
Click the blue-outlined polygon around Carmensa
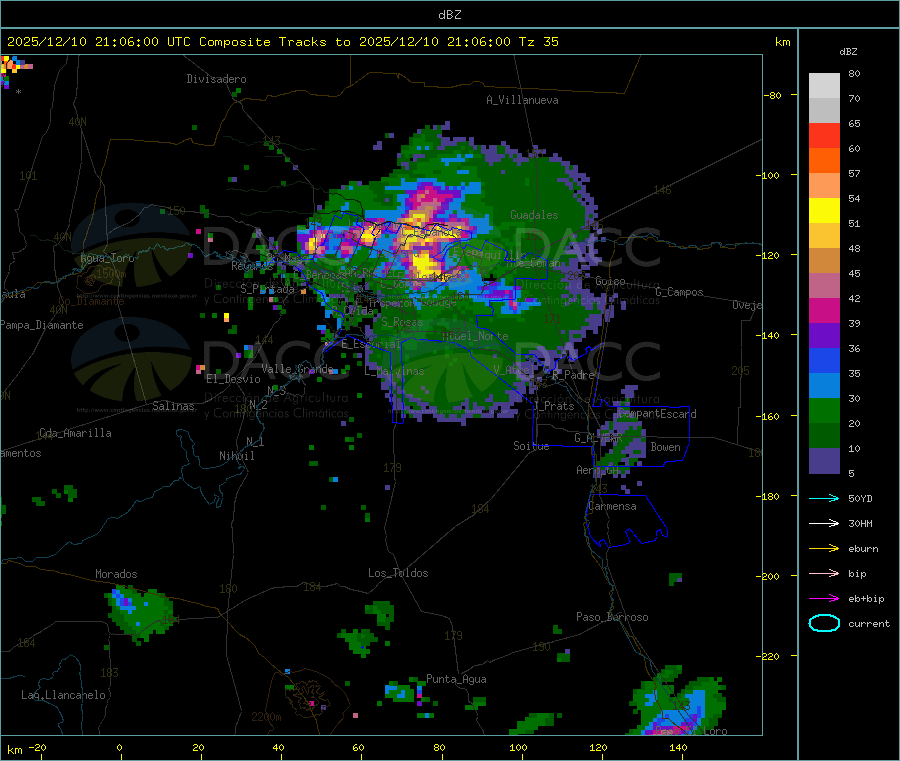tap(626, 521)
